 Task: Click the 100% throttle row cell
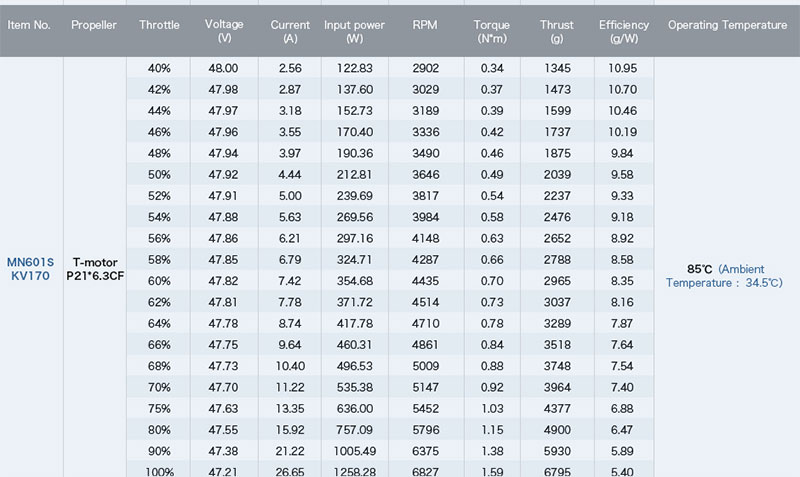(x=159, y=471)
